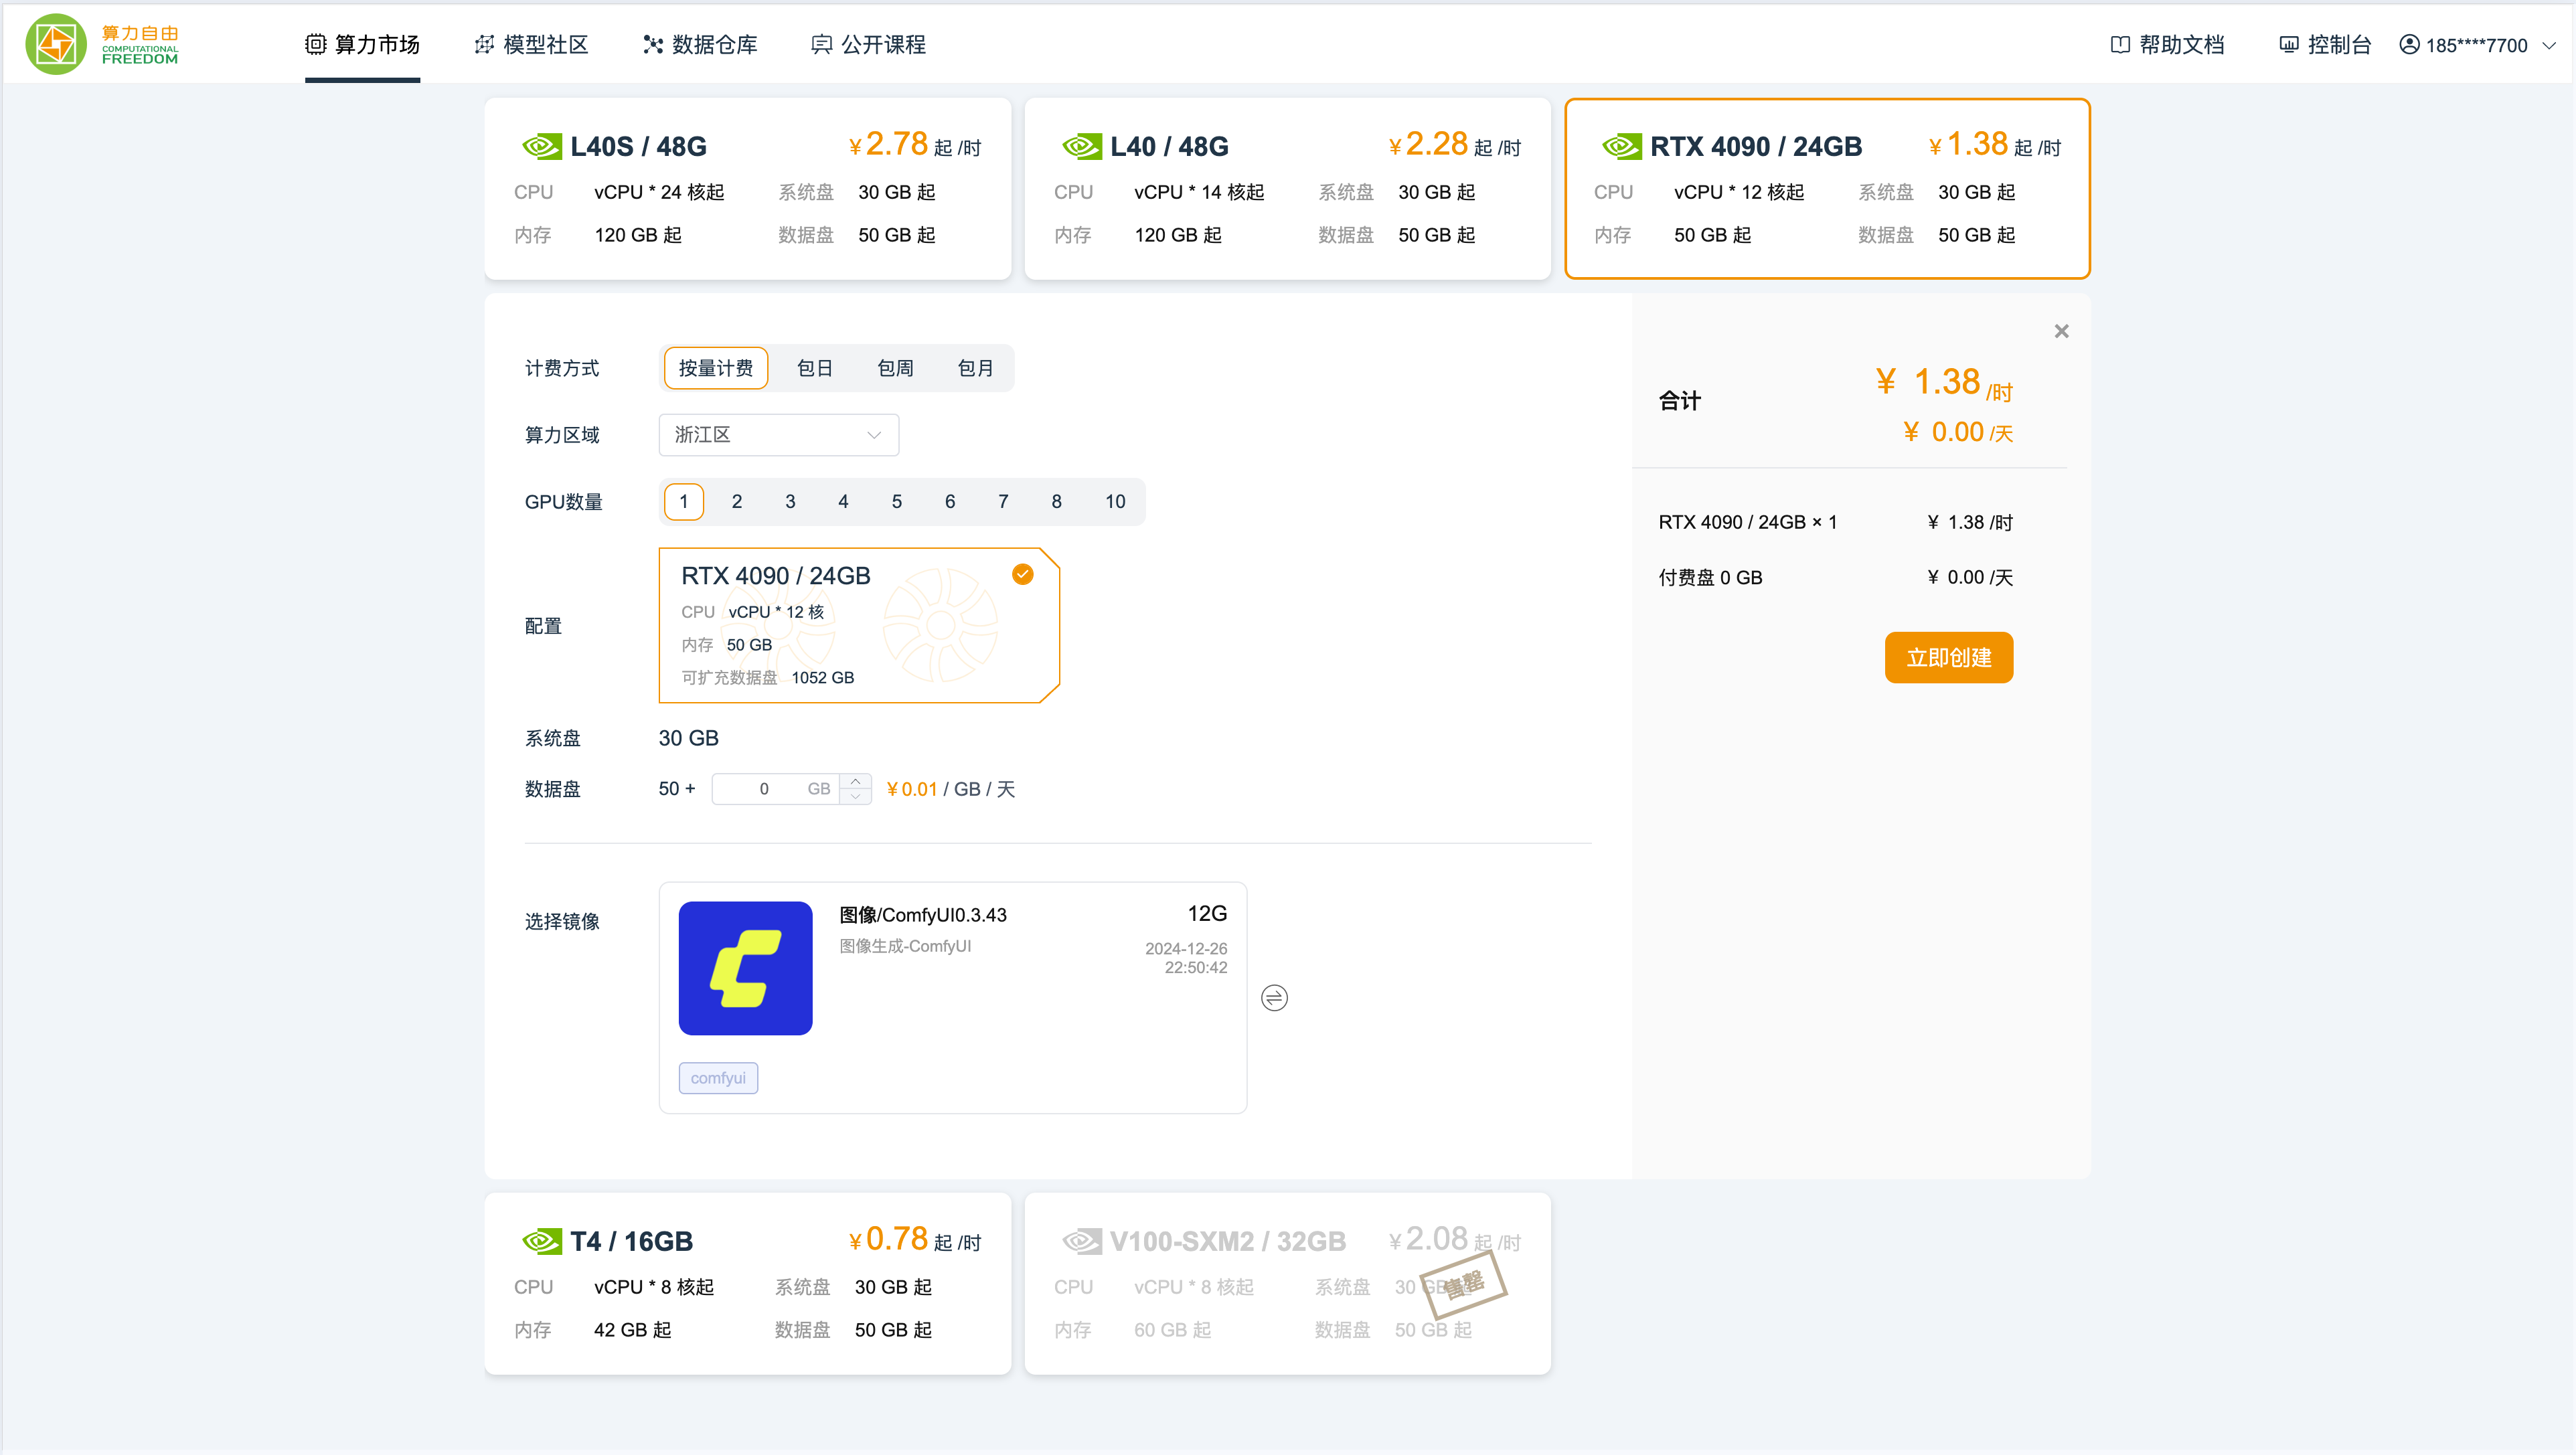This screenshot has height=1455, width=2576.
Task: Click the swap image icon beside the ComfyUI card
Action: click(1274, 997)
